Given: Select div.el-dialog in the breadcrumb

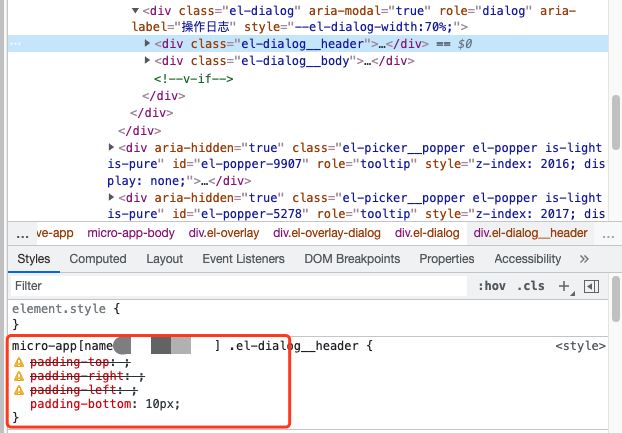Looking at the screenshot, I should [427, 233].
